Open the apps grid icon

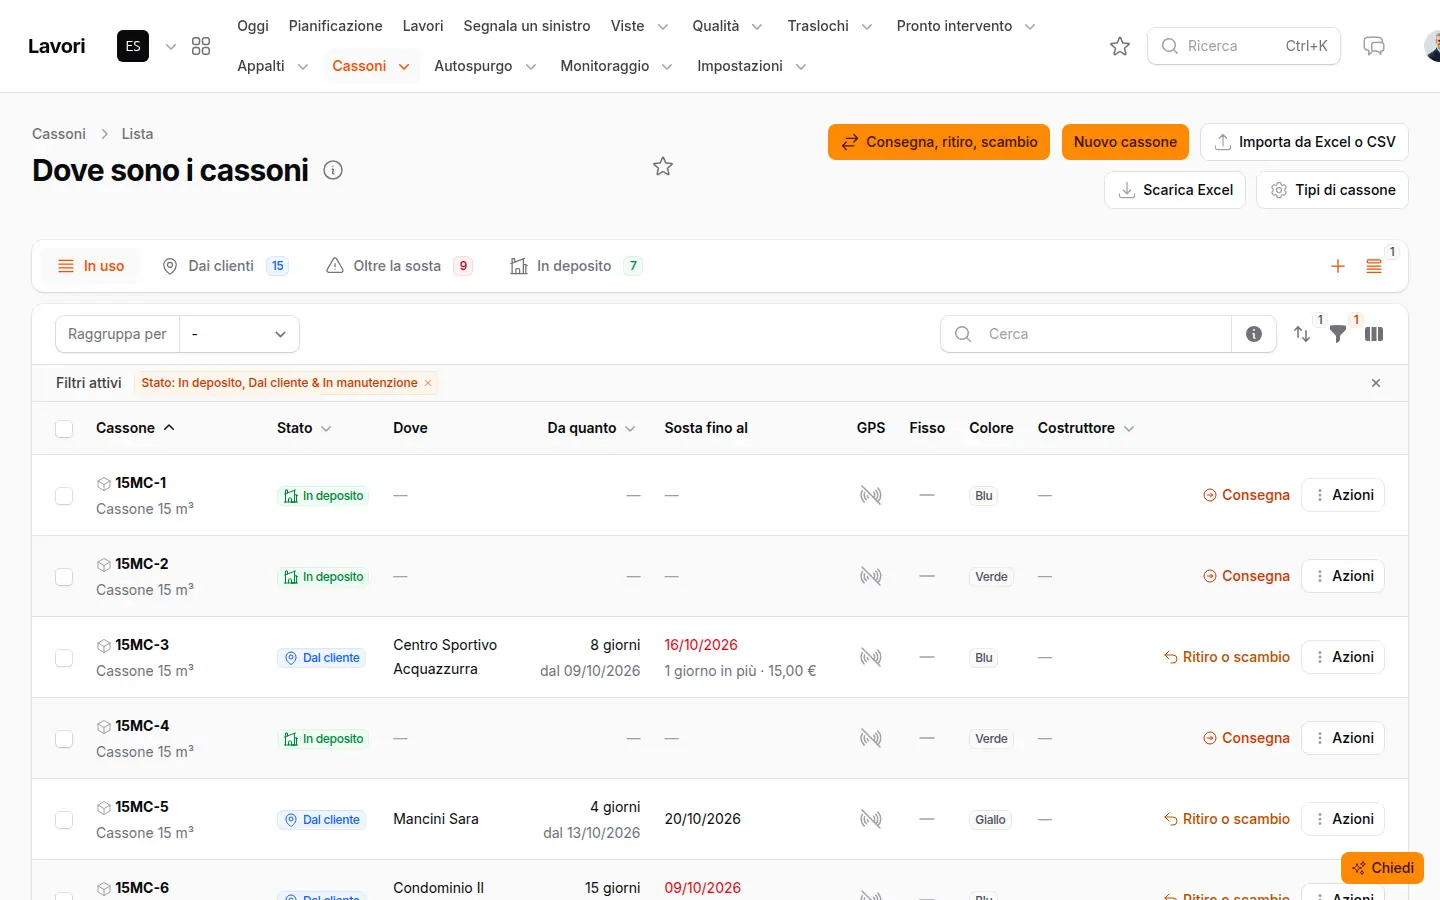pyautogui.click(x=201, y=46)
